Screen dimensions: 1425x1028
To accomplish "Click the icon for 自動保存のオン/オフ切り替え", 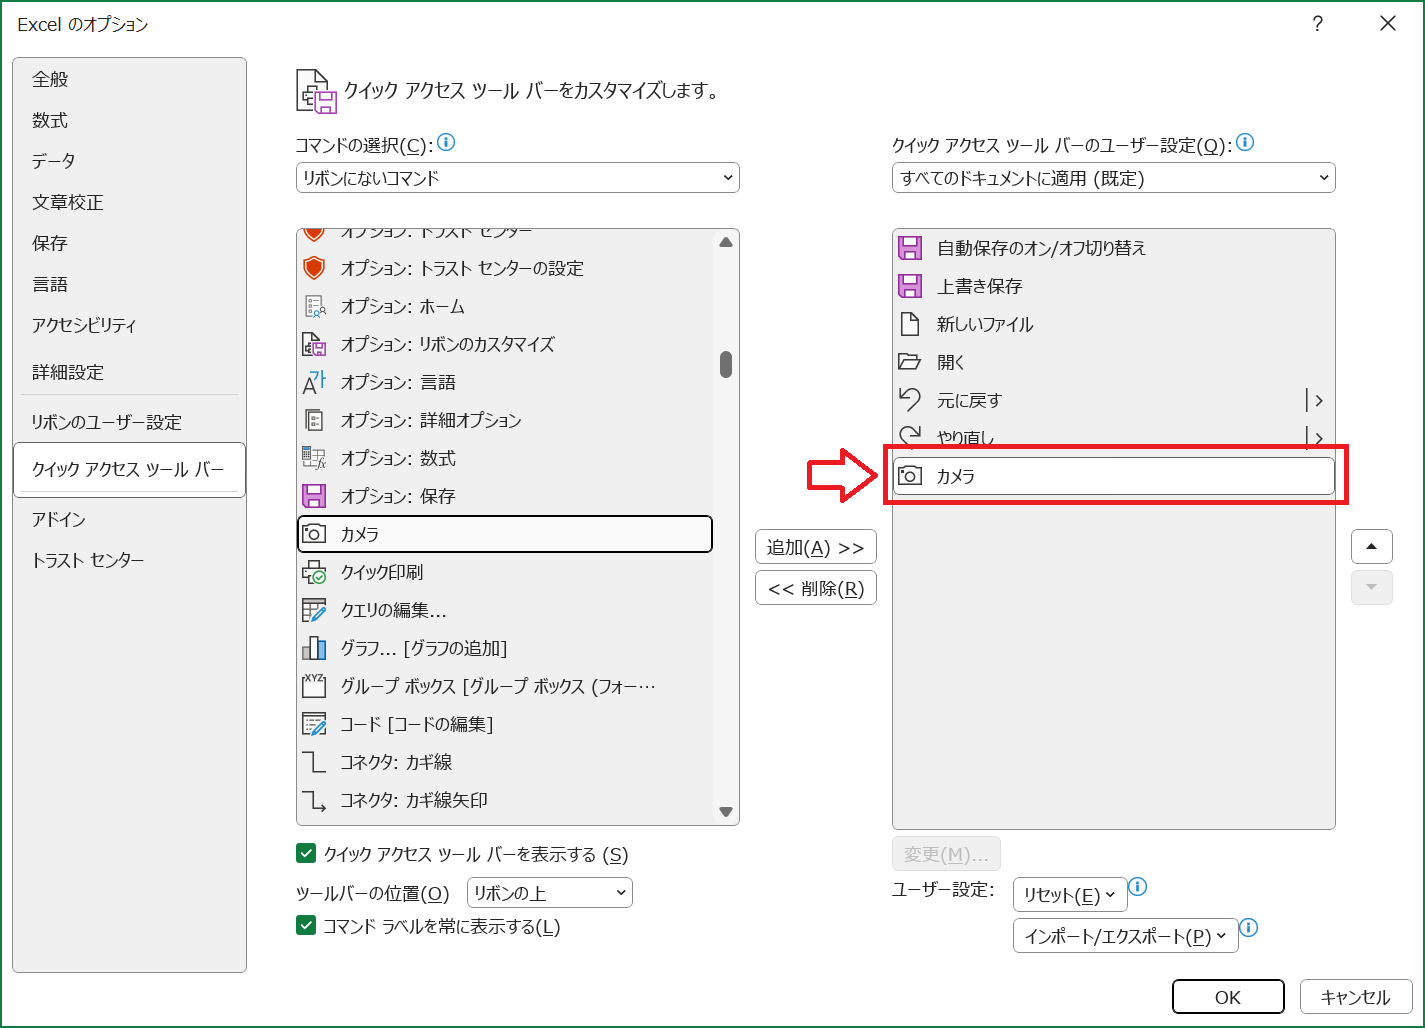I will [910, 248].
